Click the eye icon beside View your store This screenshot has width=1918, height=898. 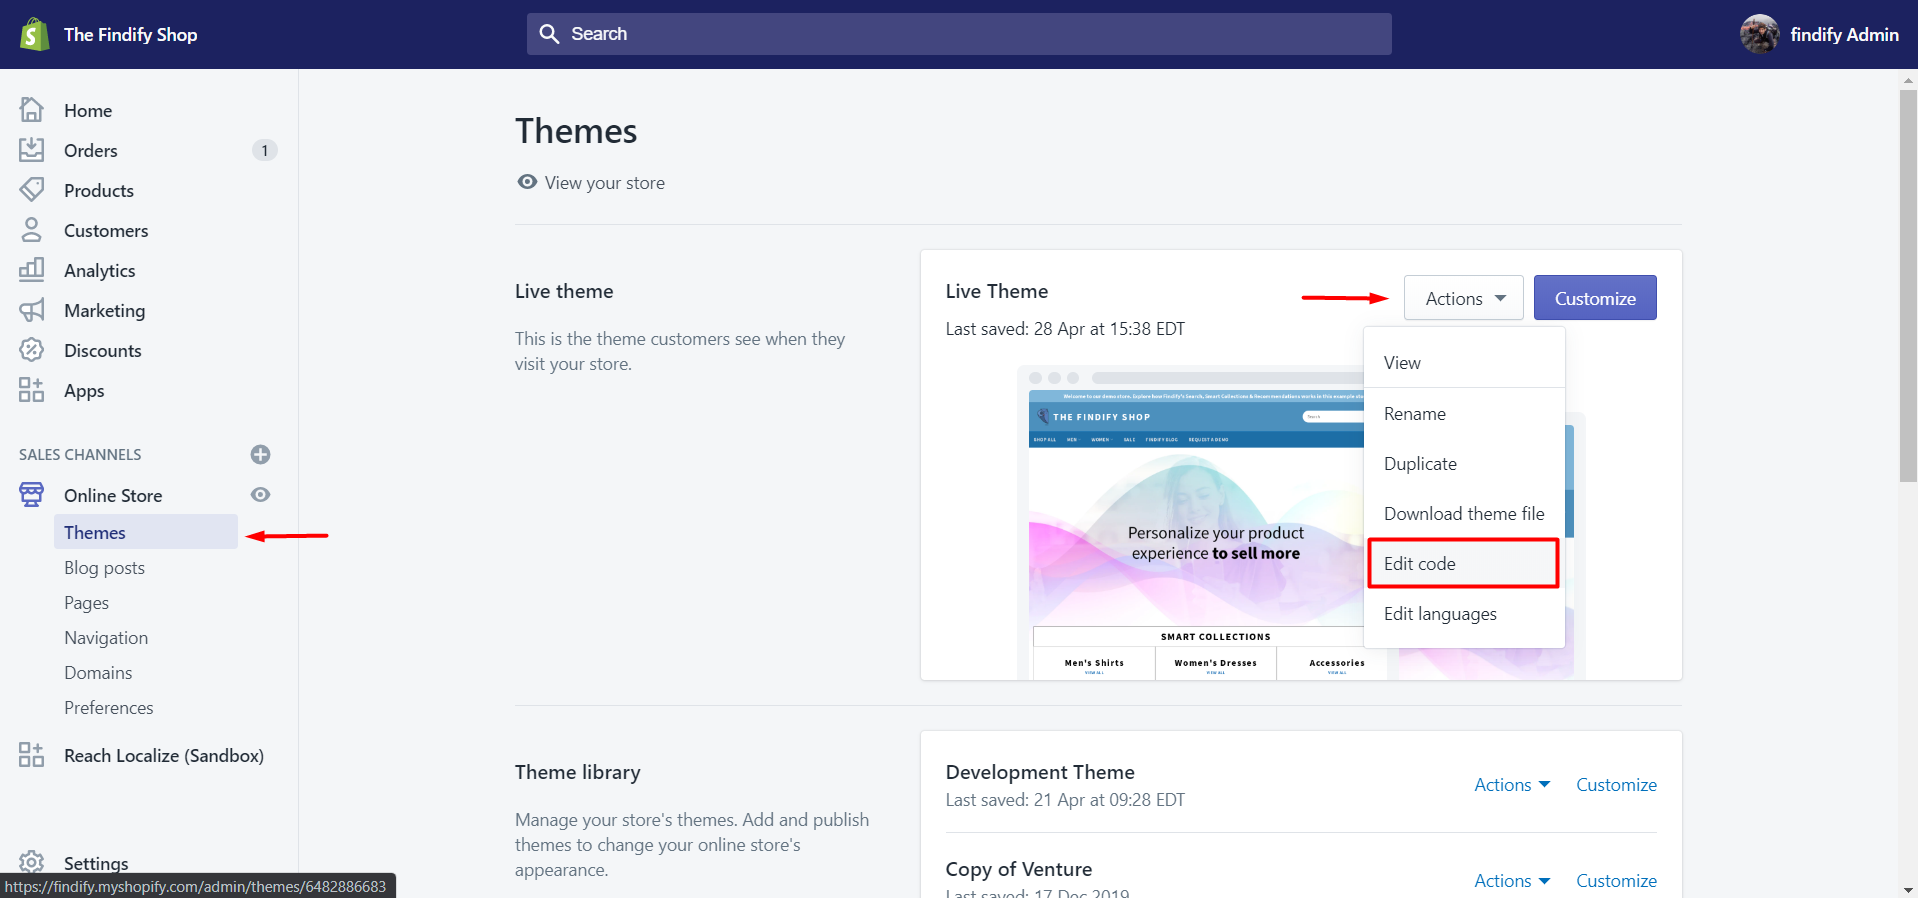[527, 182]
